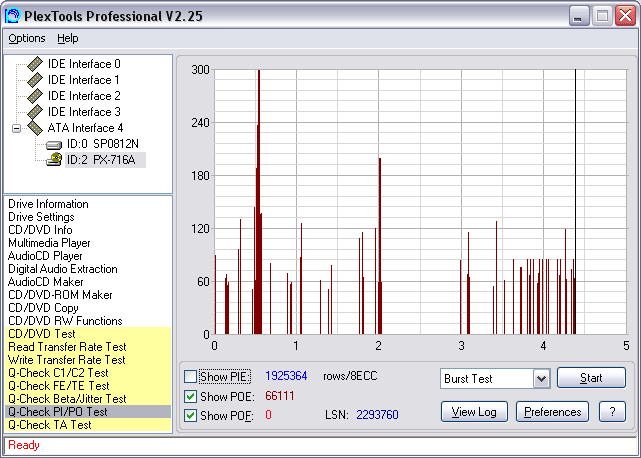Screen dimensions: 641x458
Task: Open the View Log button
Action: 474,412
